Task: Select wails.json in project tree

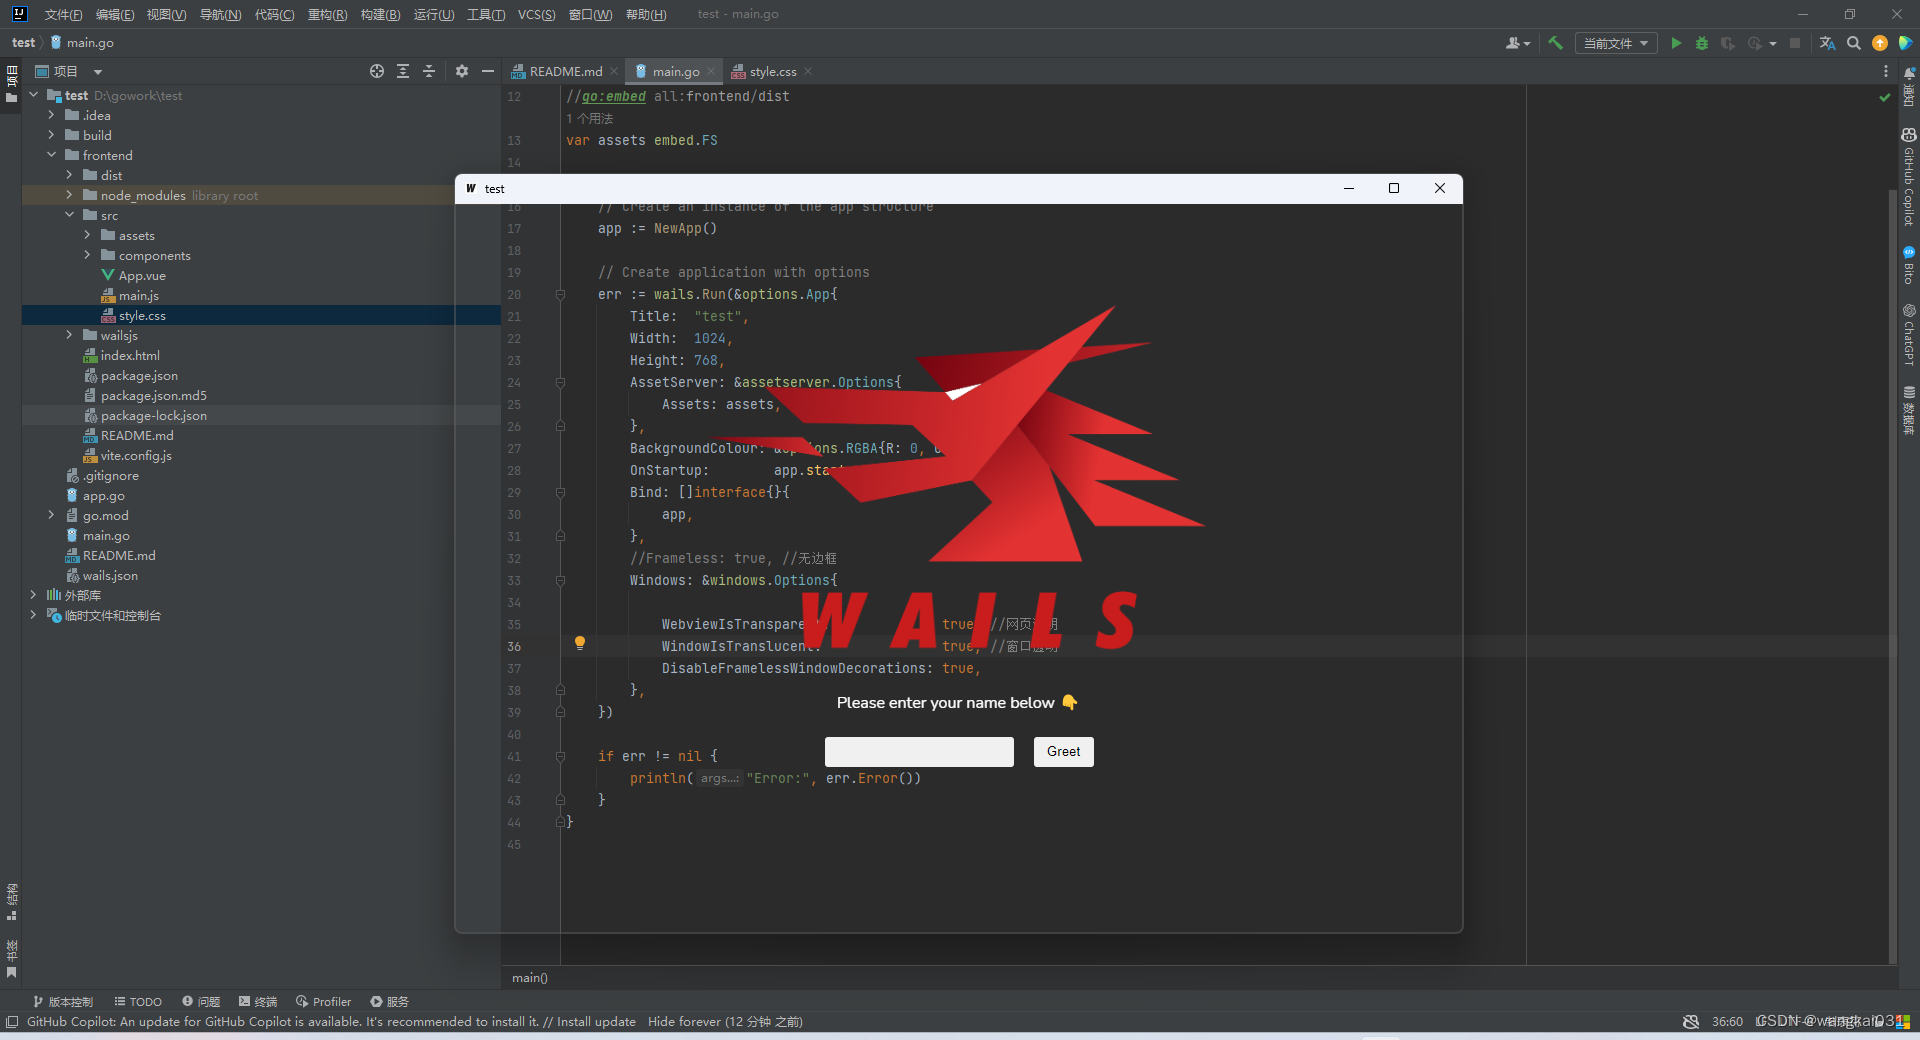Action: pos(110,575)
